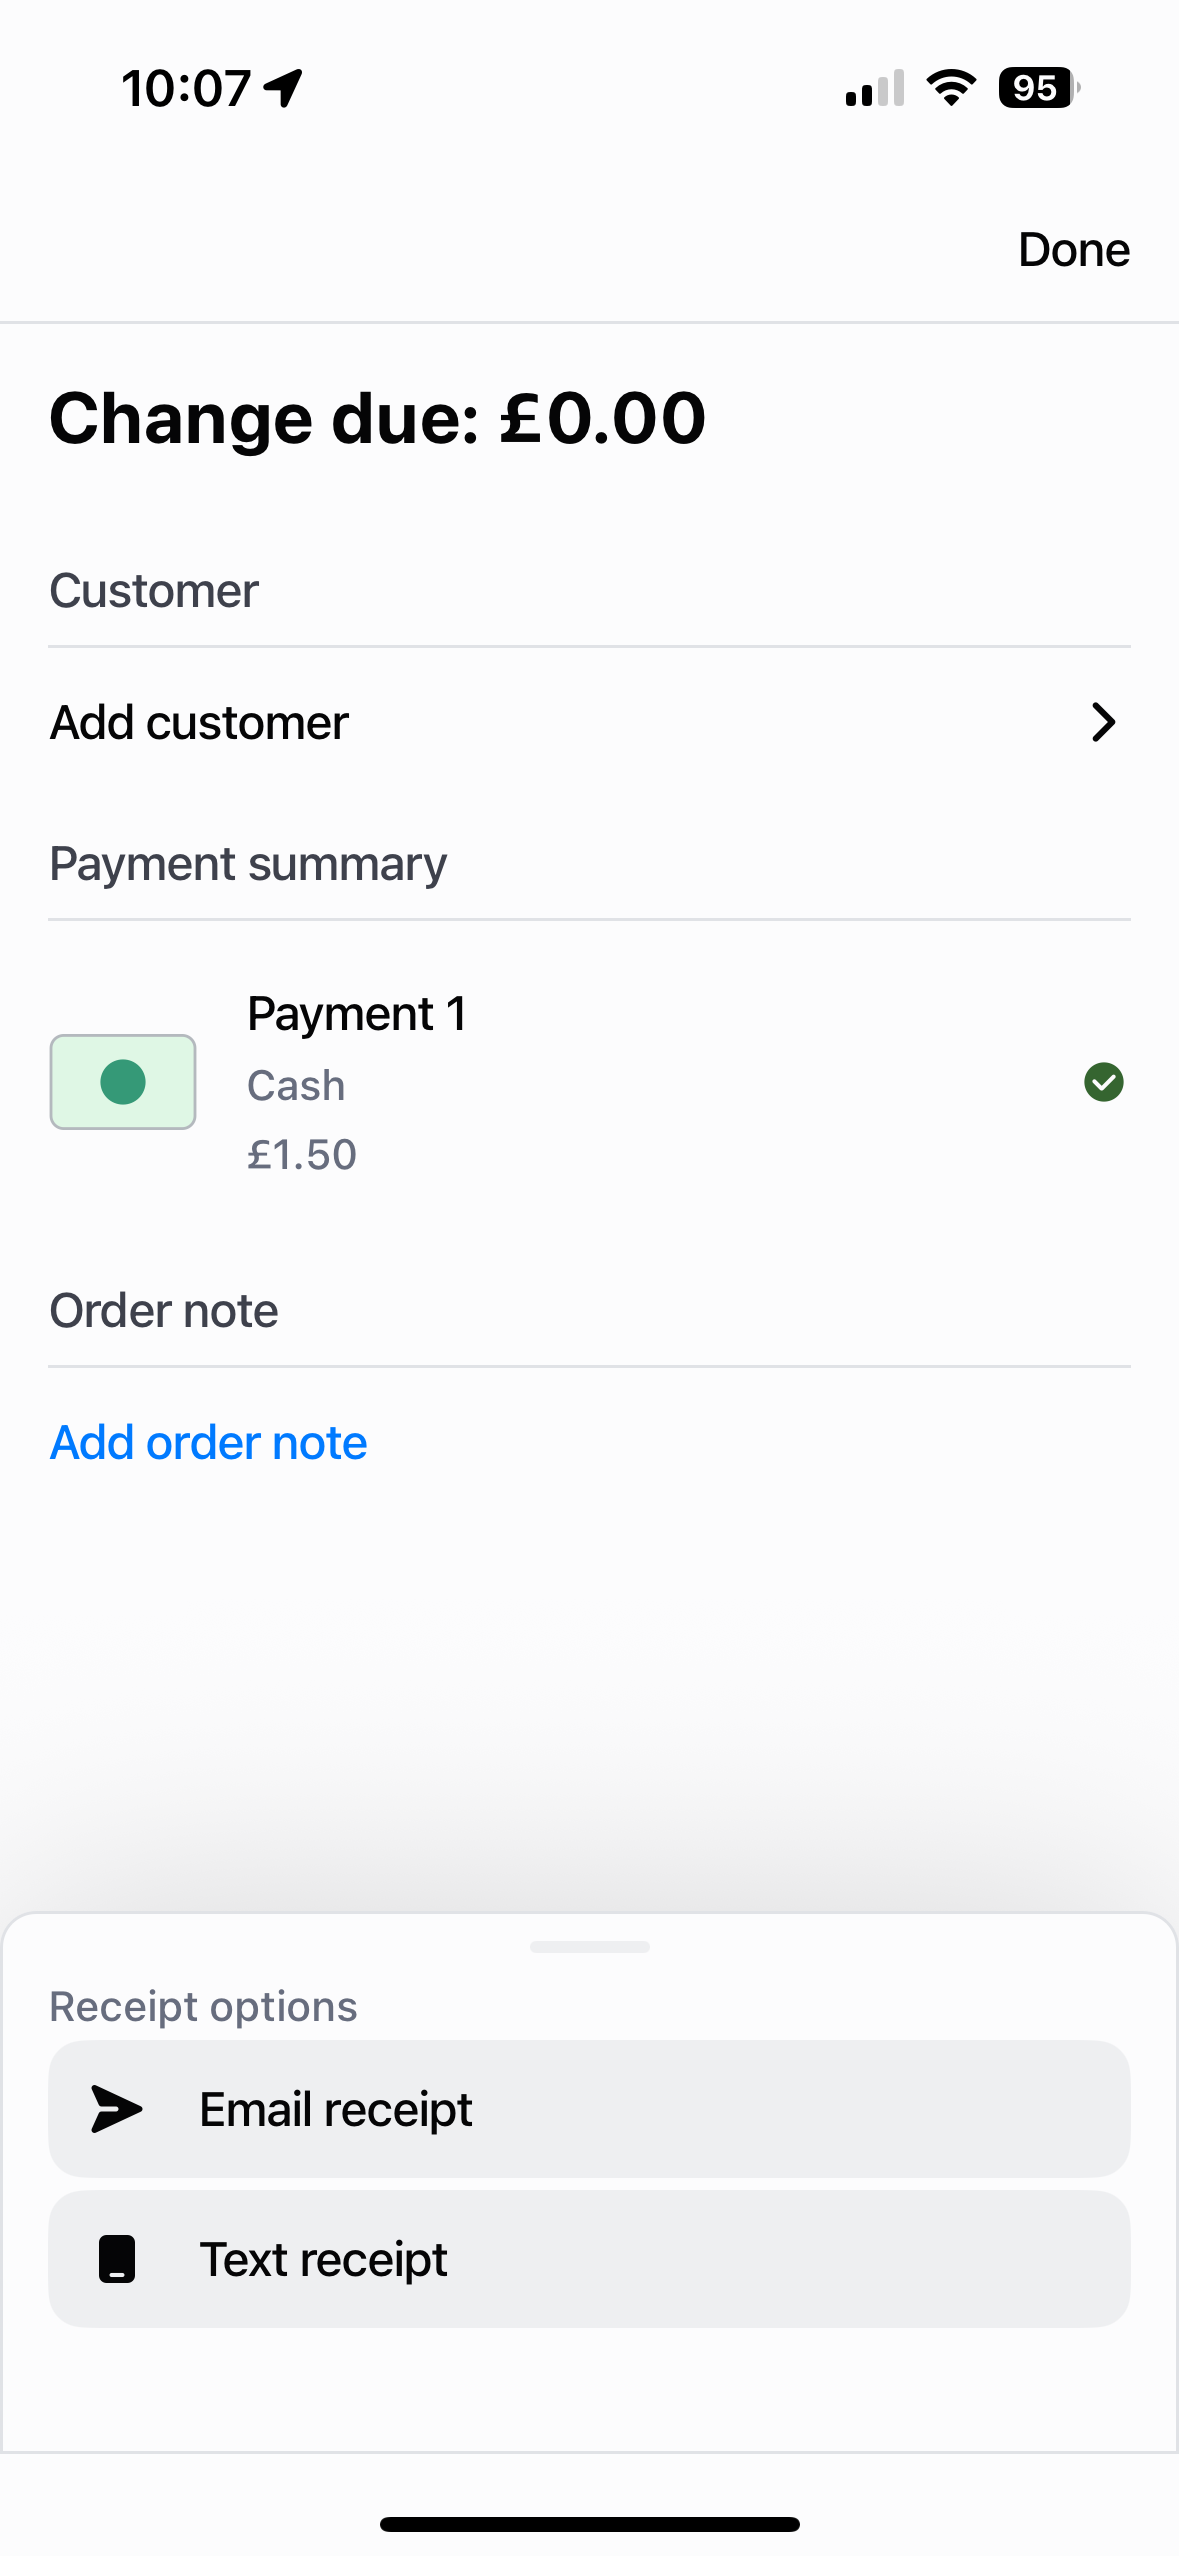Tap the battery level indicator
1179x2556 pixels.
[x=1038, y=88]
